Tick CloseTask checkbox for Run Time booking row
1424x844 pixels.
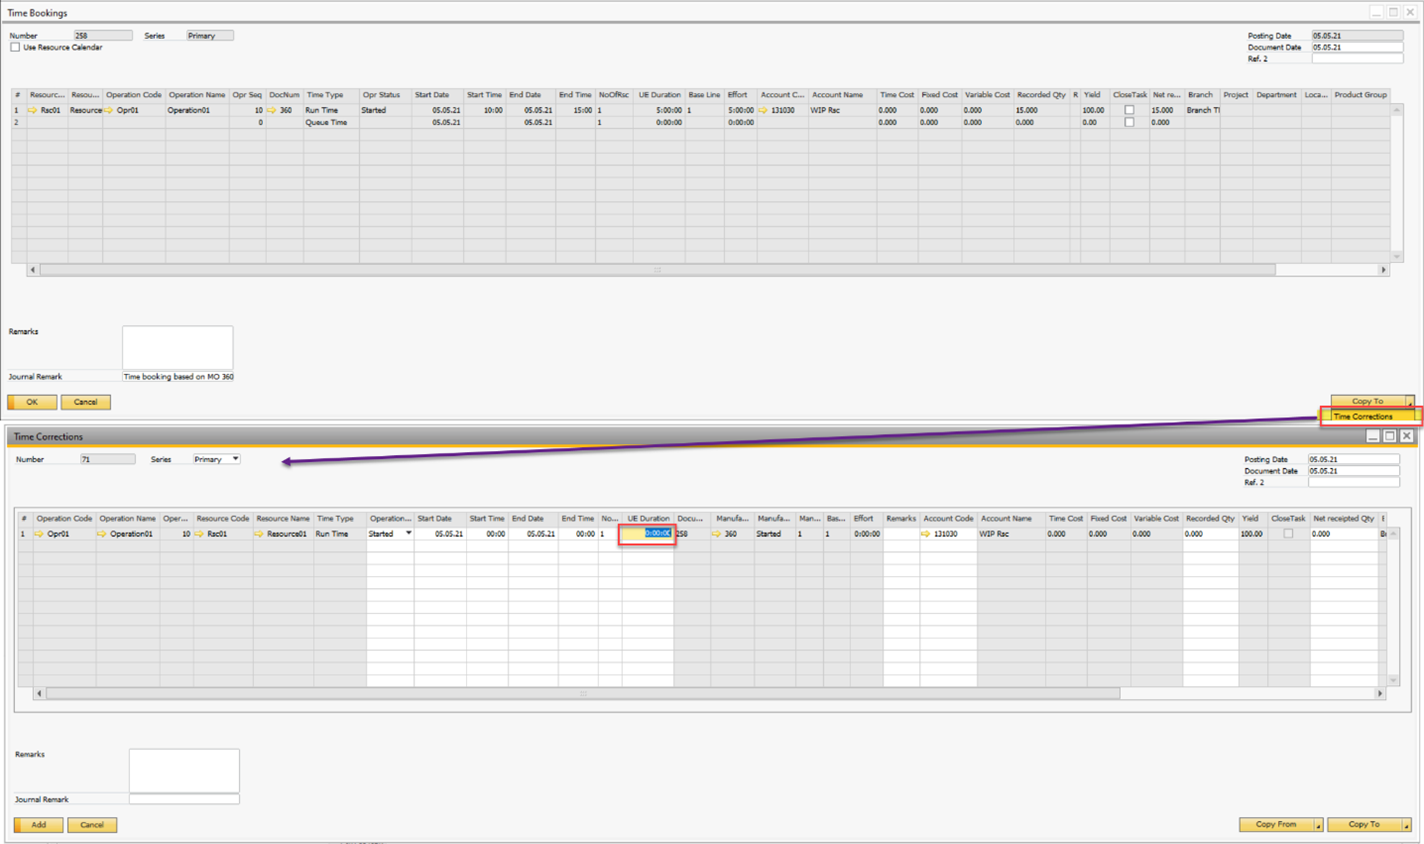[x=1129, y=110]
